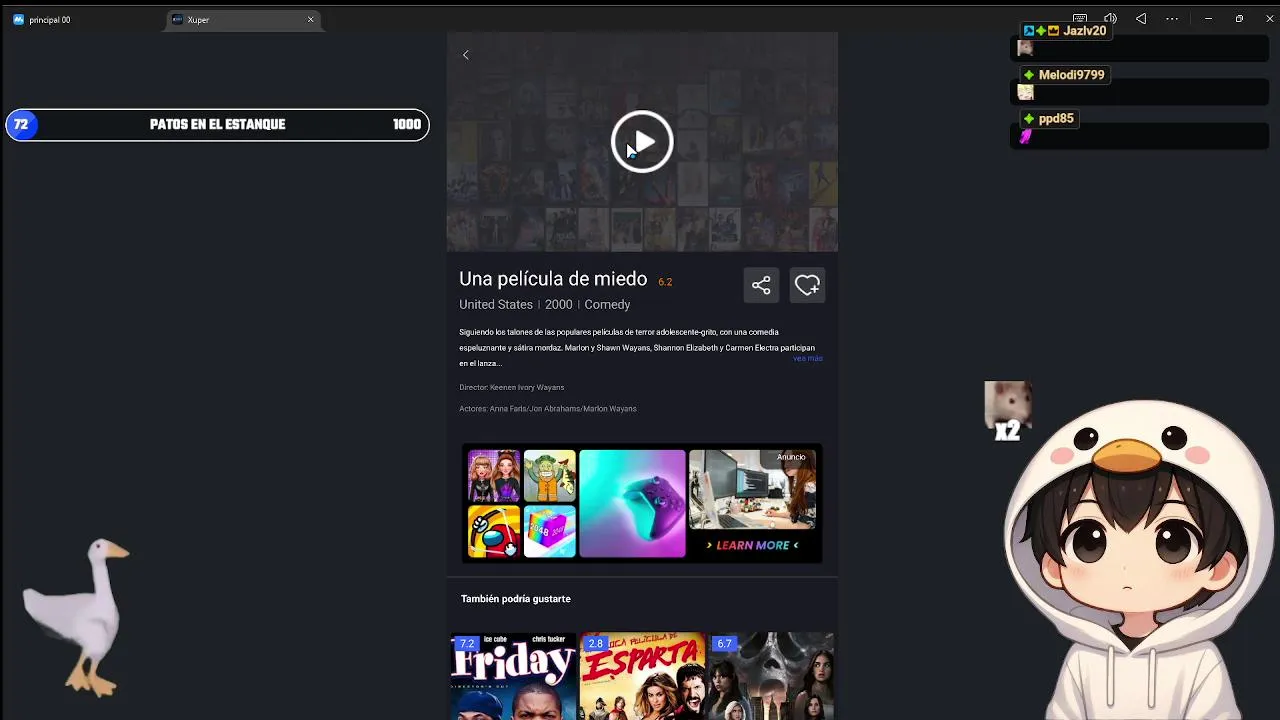This screenshot has width=1280, height=720.
Task: Click the LEARN MORE ad button
Action: pos(752,545)
